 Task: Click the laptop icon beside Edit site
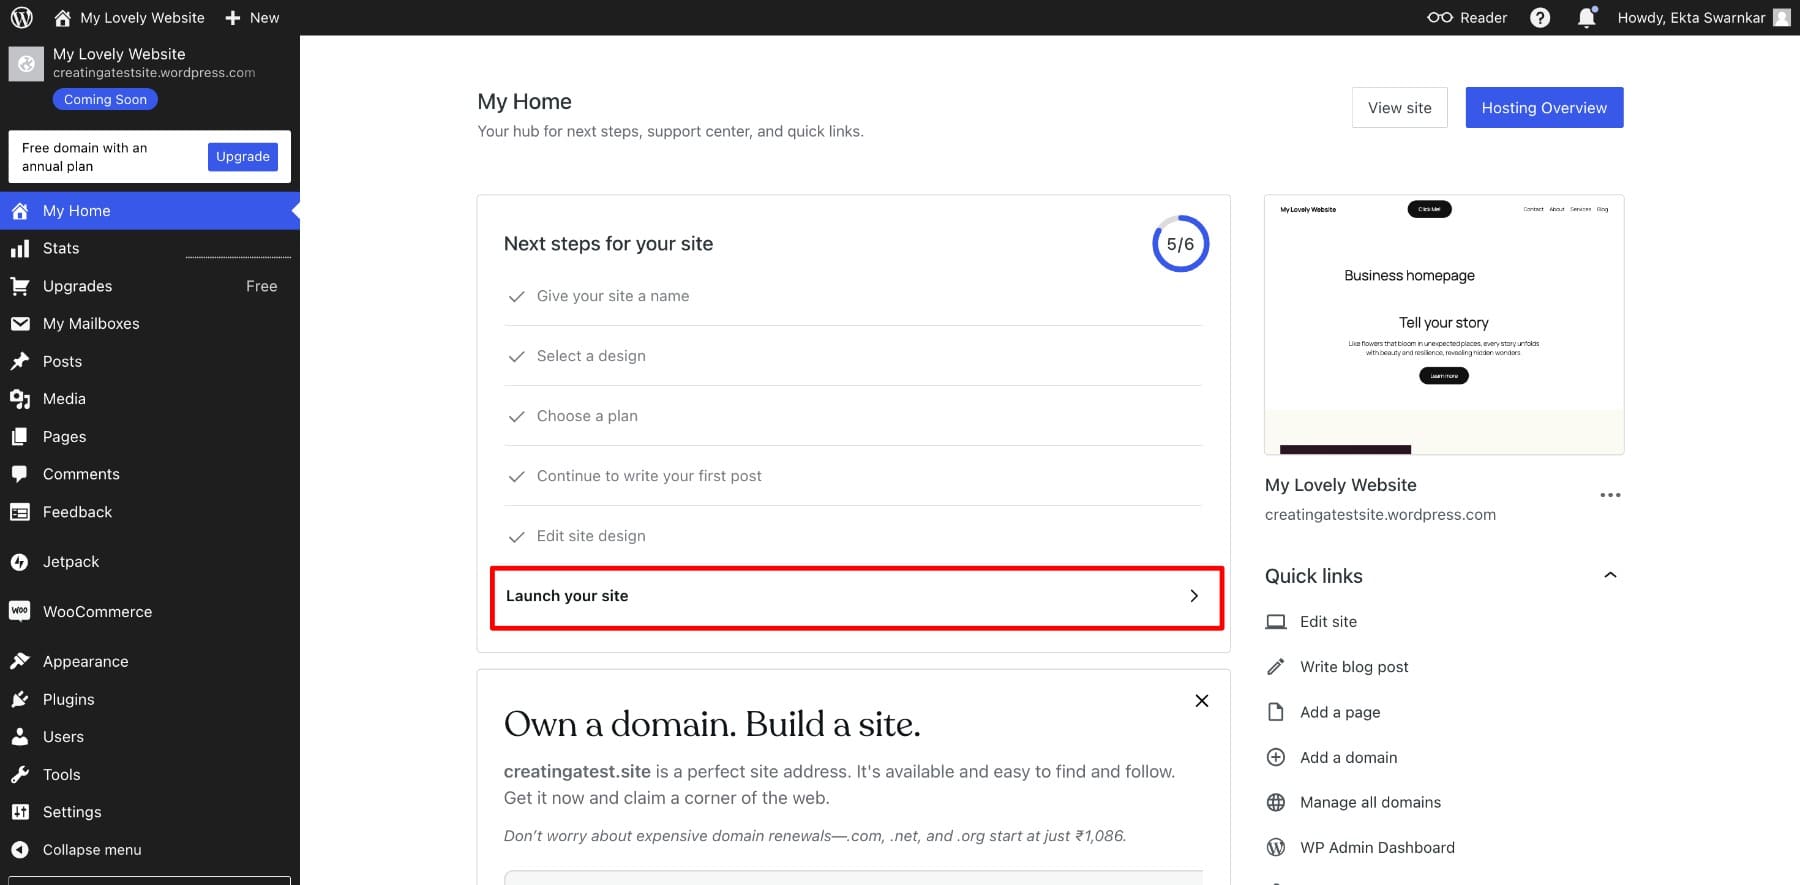(x=1276, y=622)
